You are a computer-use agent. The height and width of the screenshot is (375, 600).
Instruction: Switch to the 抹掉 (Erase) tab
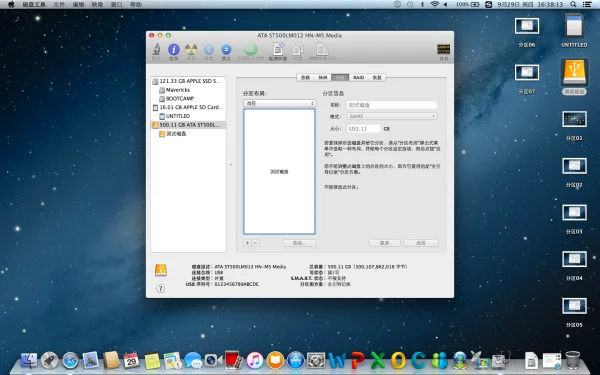pos(323,78)
